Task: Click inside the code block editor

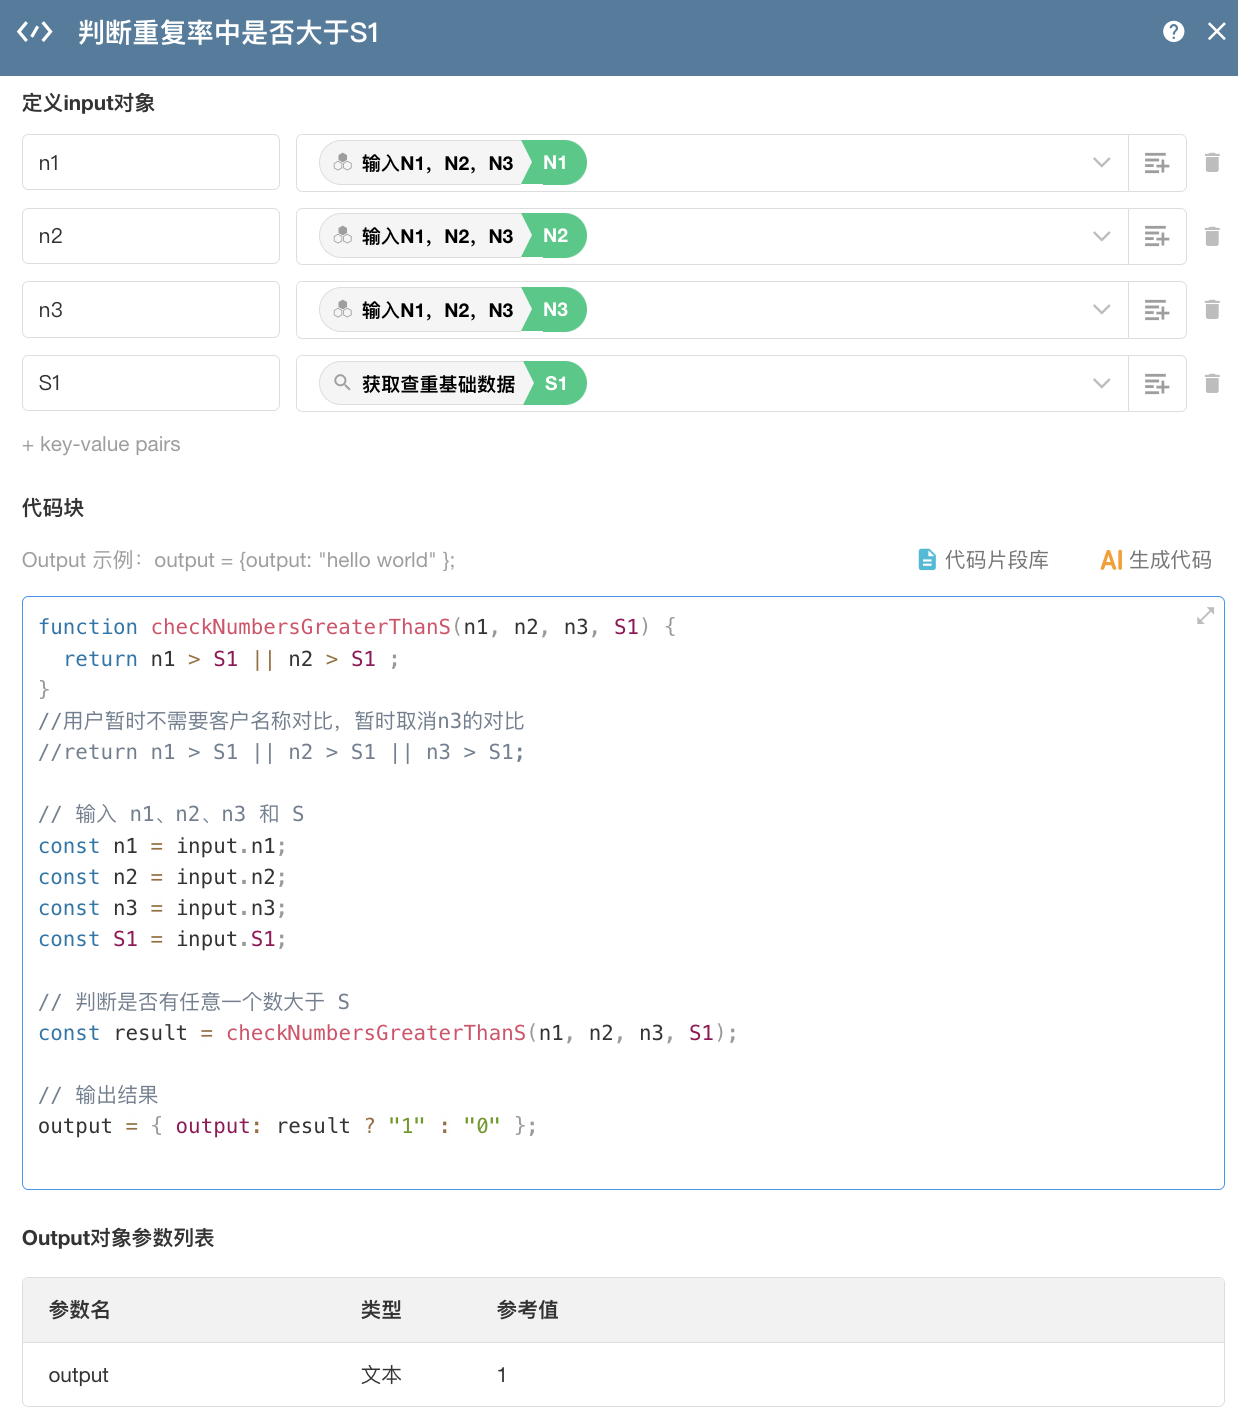Action: pyautogui.click(x=800, y=900)
